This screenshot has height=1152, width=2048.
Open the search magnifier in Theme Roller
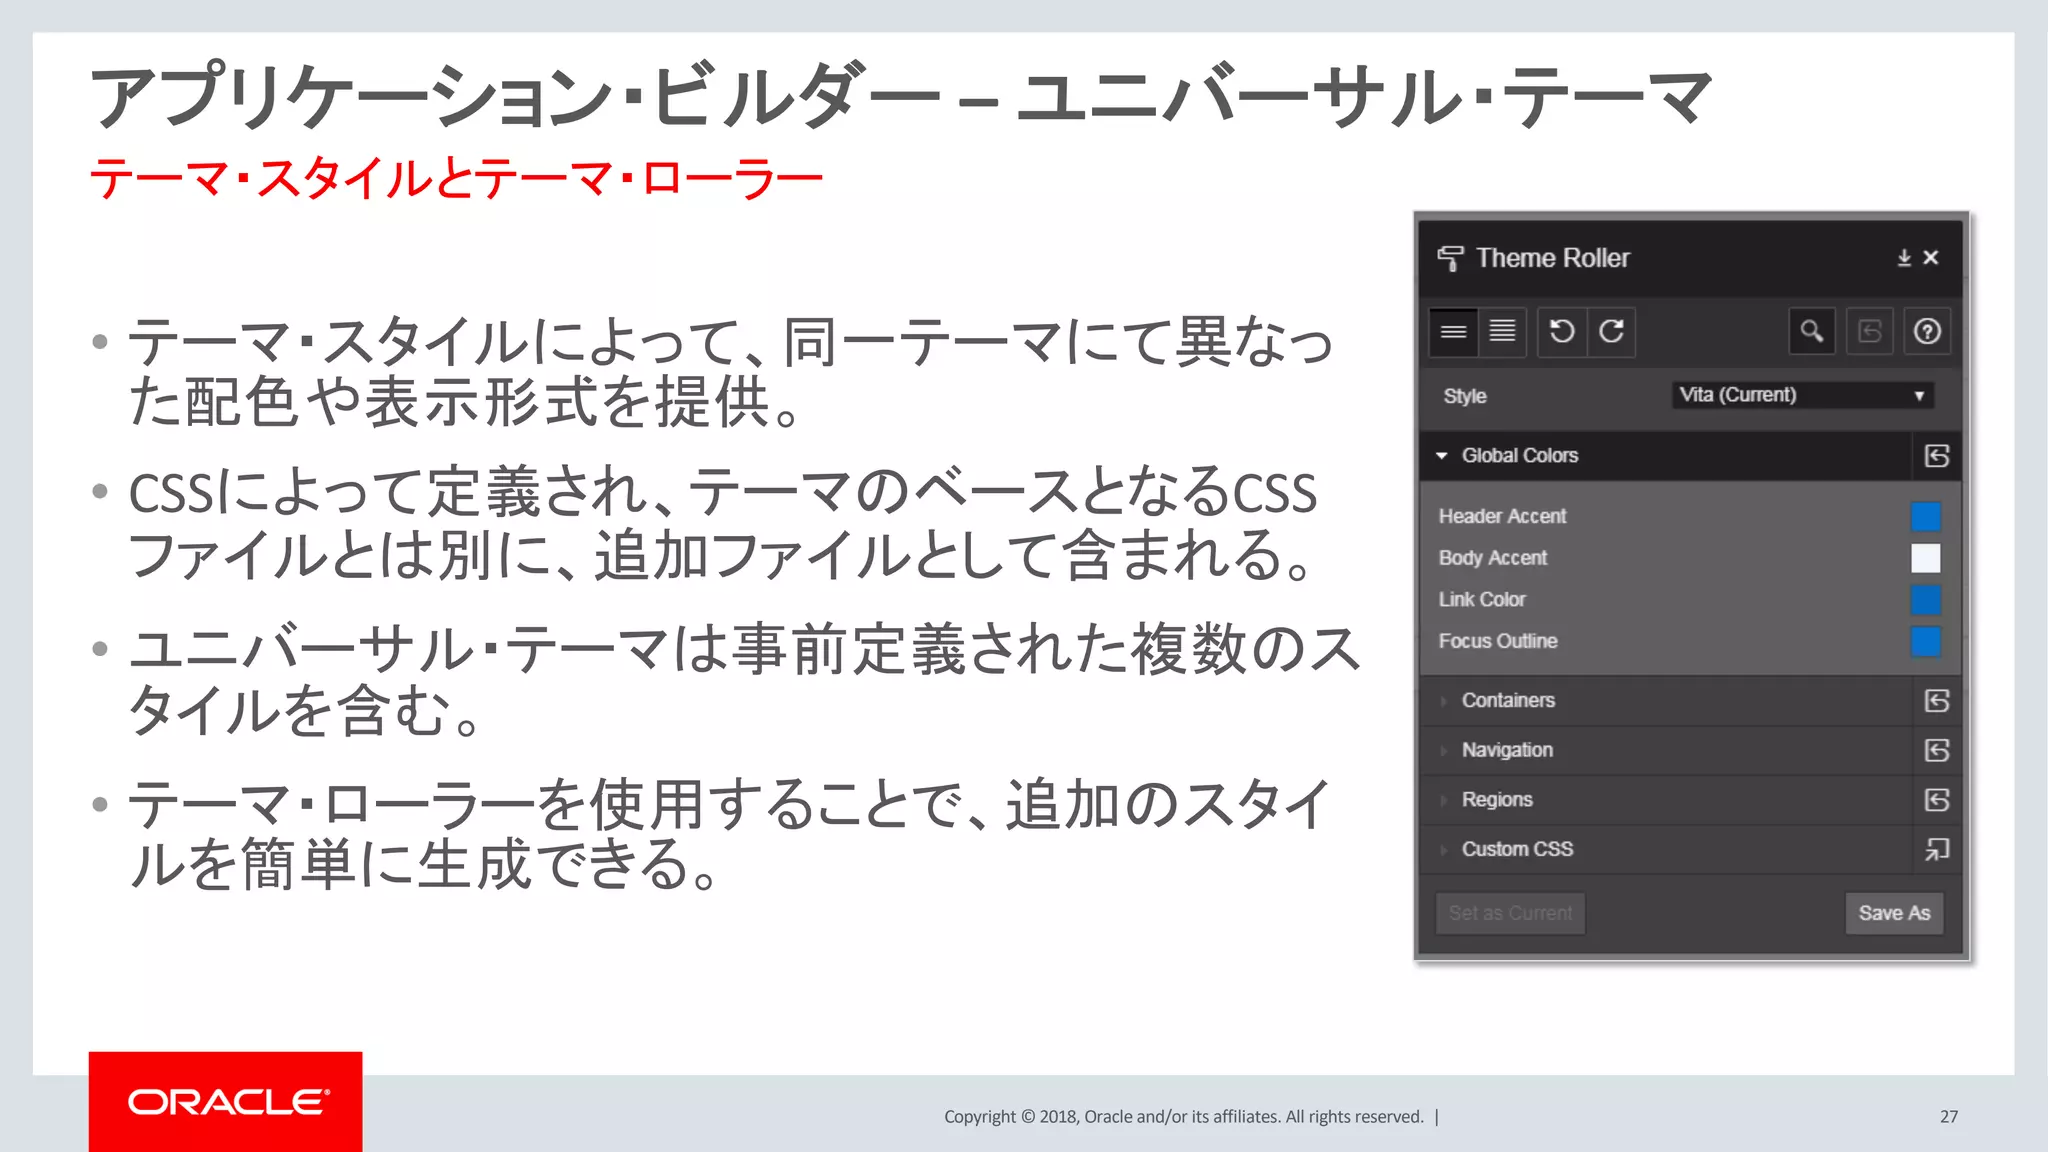[1811, 331]
